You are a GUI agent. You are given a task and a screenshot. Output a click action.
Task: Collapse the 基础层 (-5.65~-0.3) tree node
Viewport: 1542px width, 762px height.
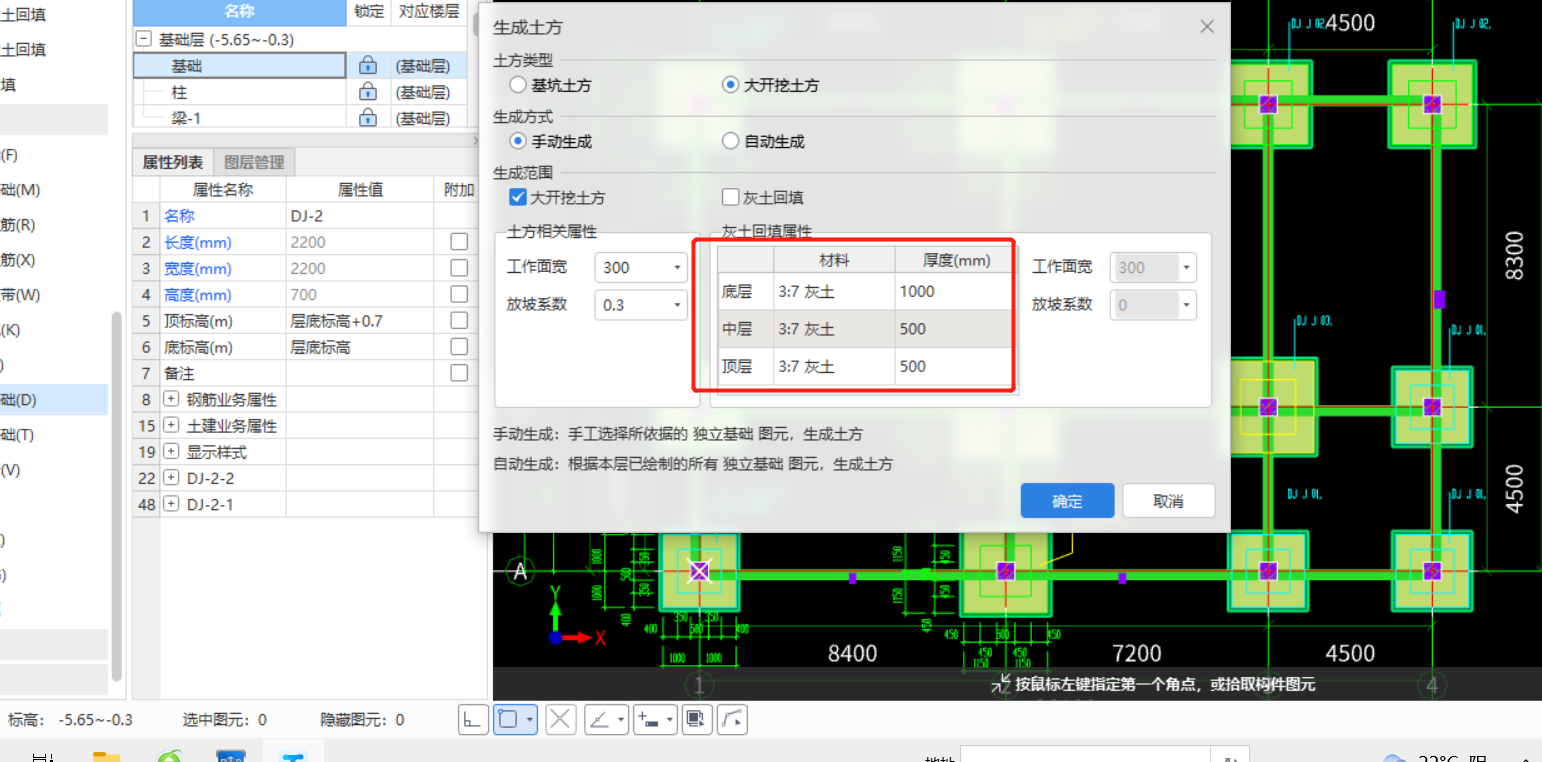click(x=144, y=40)
